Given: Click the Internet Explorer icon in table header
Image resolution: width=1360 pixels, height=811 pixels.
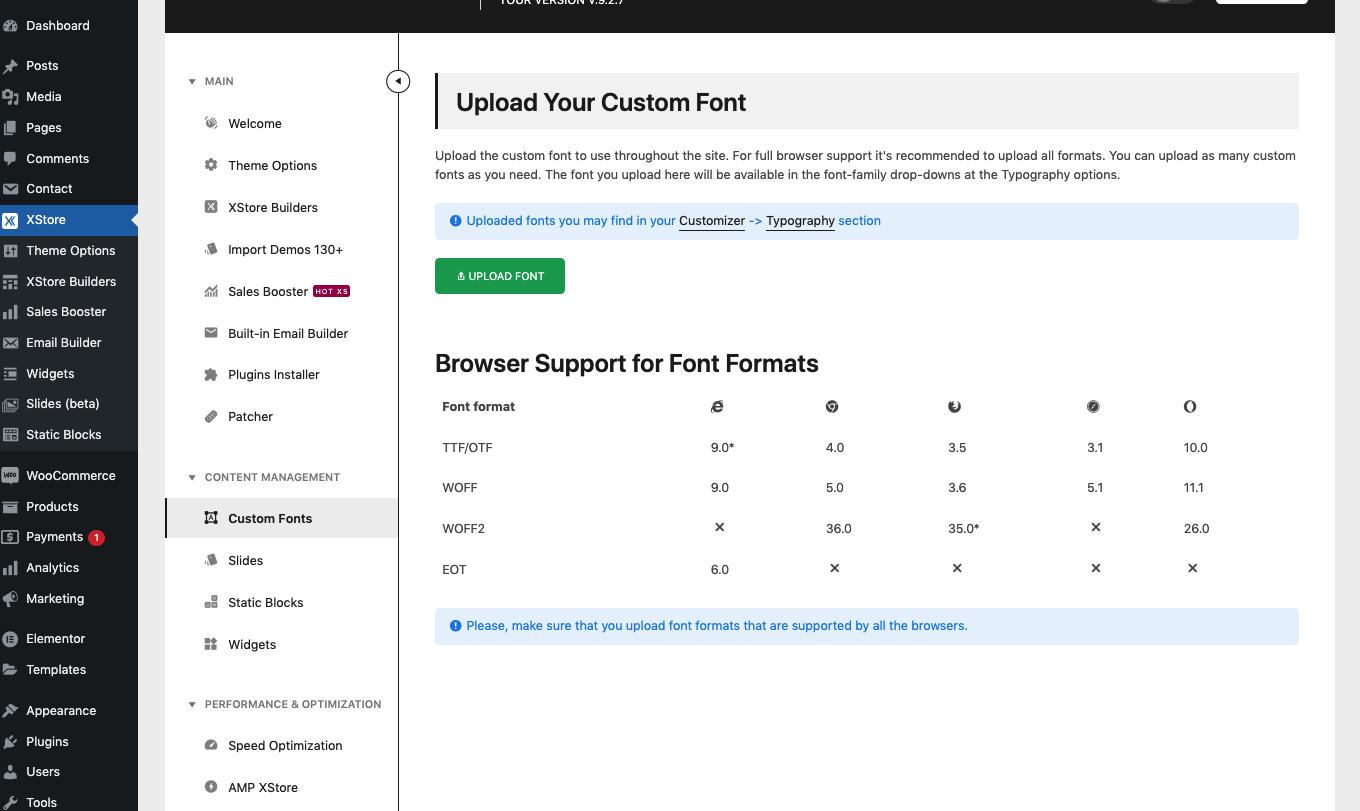Looking at the screenshot, I should click(717, 407).
